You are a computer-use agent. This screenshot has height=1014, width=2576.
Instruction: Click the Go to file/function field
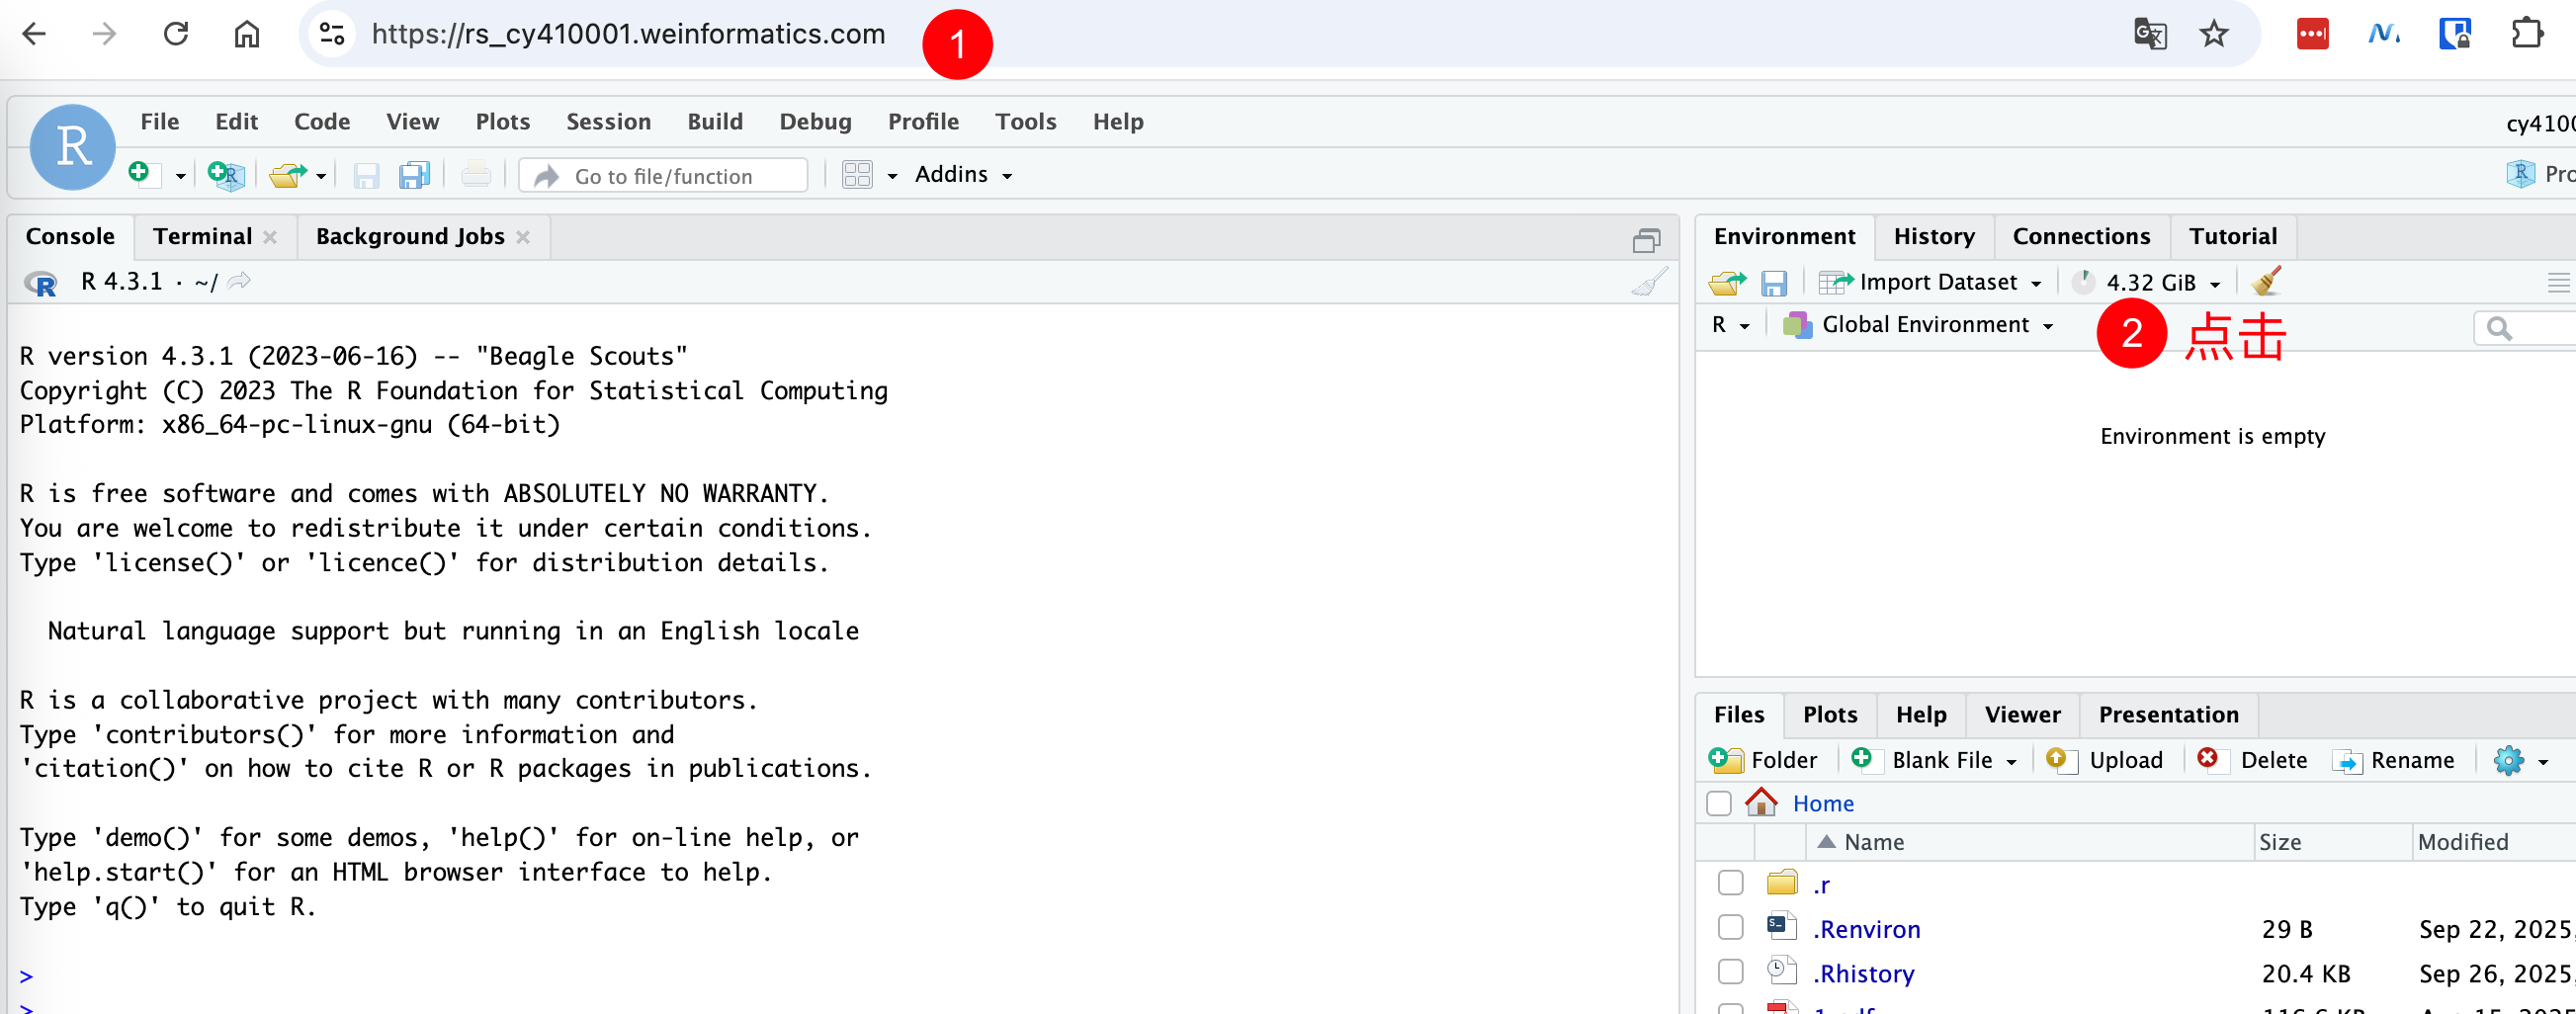click(663, 176)
